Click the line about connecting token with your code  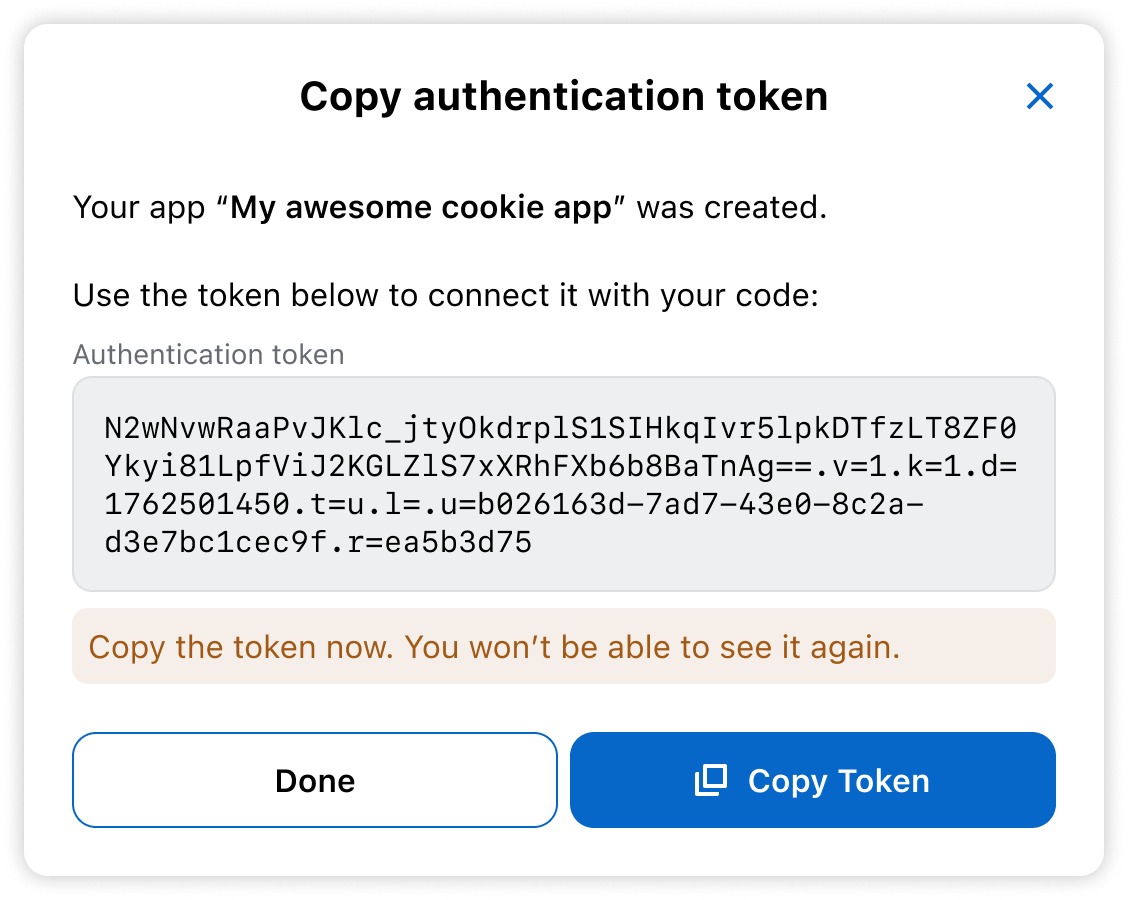(x=446, y=295)
